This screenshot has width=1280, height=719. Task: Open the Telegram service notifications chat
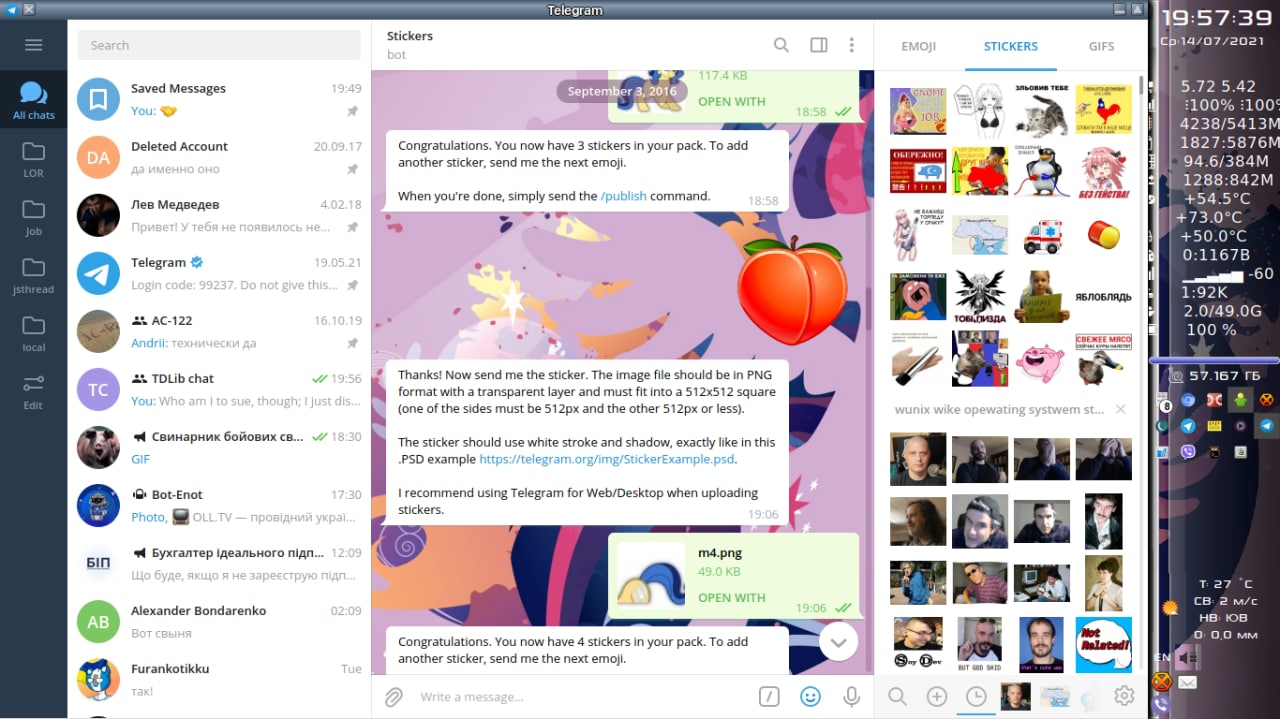tap(219, 273)
